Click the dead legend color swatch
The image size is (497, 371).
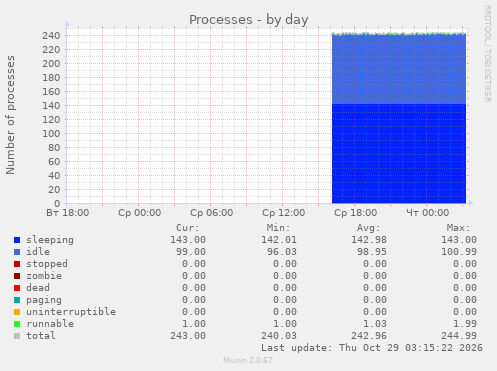[17, 288]
